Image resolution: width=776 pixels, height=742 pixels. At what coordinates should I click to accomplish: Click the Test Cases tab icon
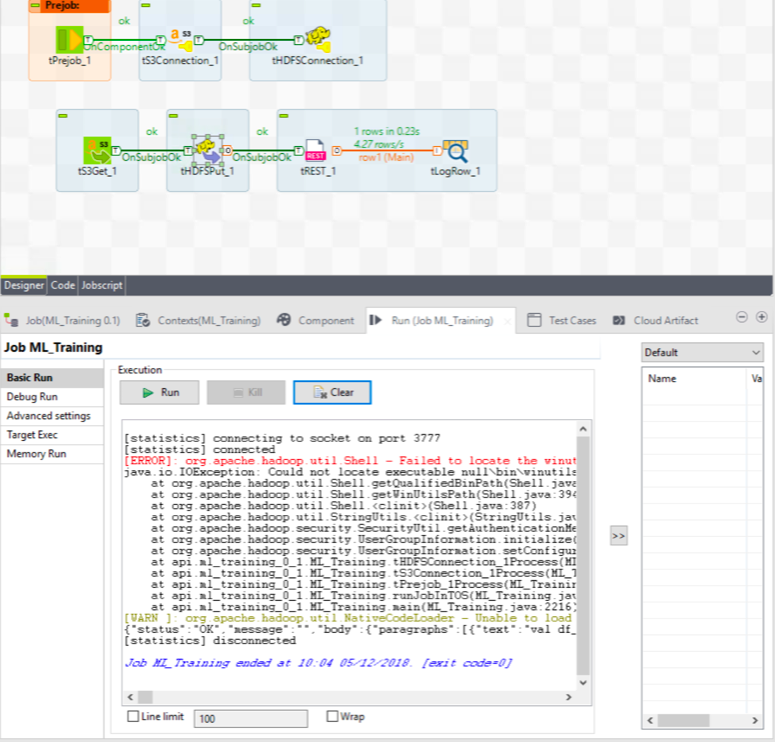tap(534, 320)
